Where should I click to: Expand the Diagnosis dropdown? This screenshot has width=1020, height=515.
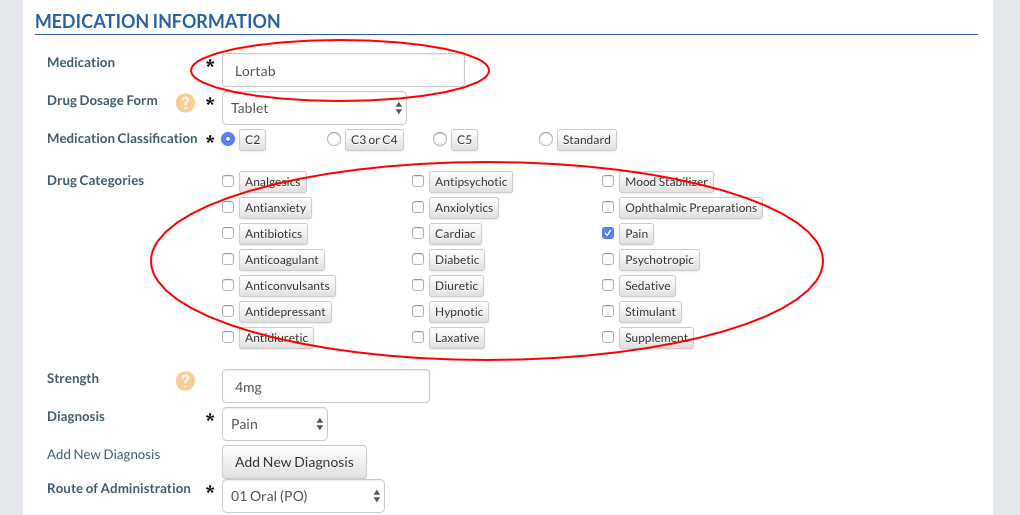(274, 424)
